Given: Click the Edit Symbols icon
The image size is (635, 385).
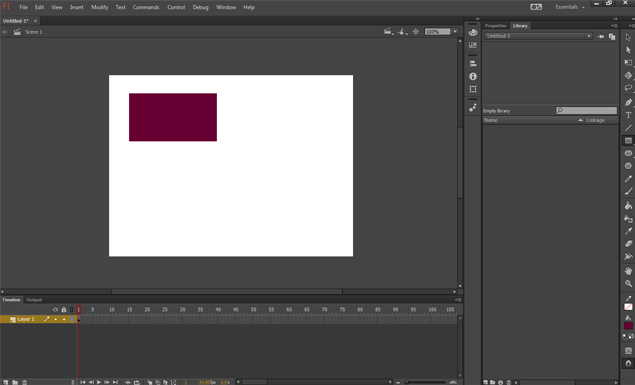Looking at the screenshot, I should click(x=402, y=32).
